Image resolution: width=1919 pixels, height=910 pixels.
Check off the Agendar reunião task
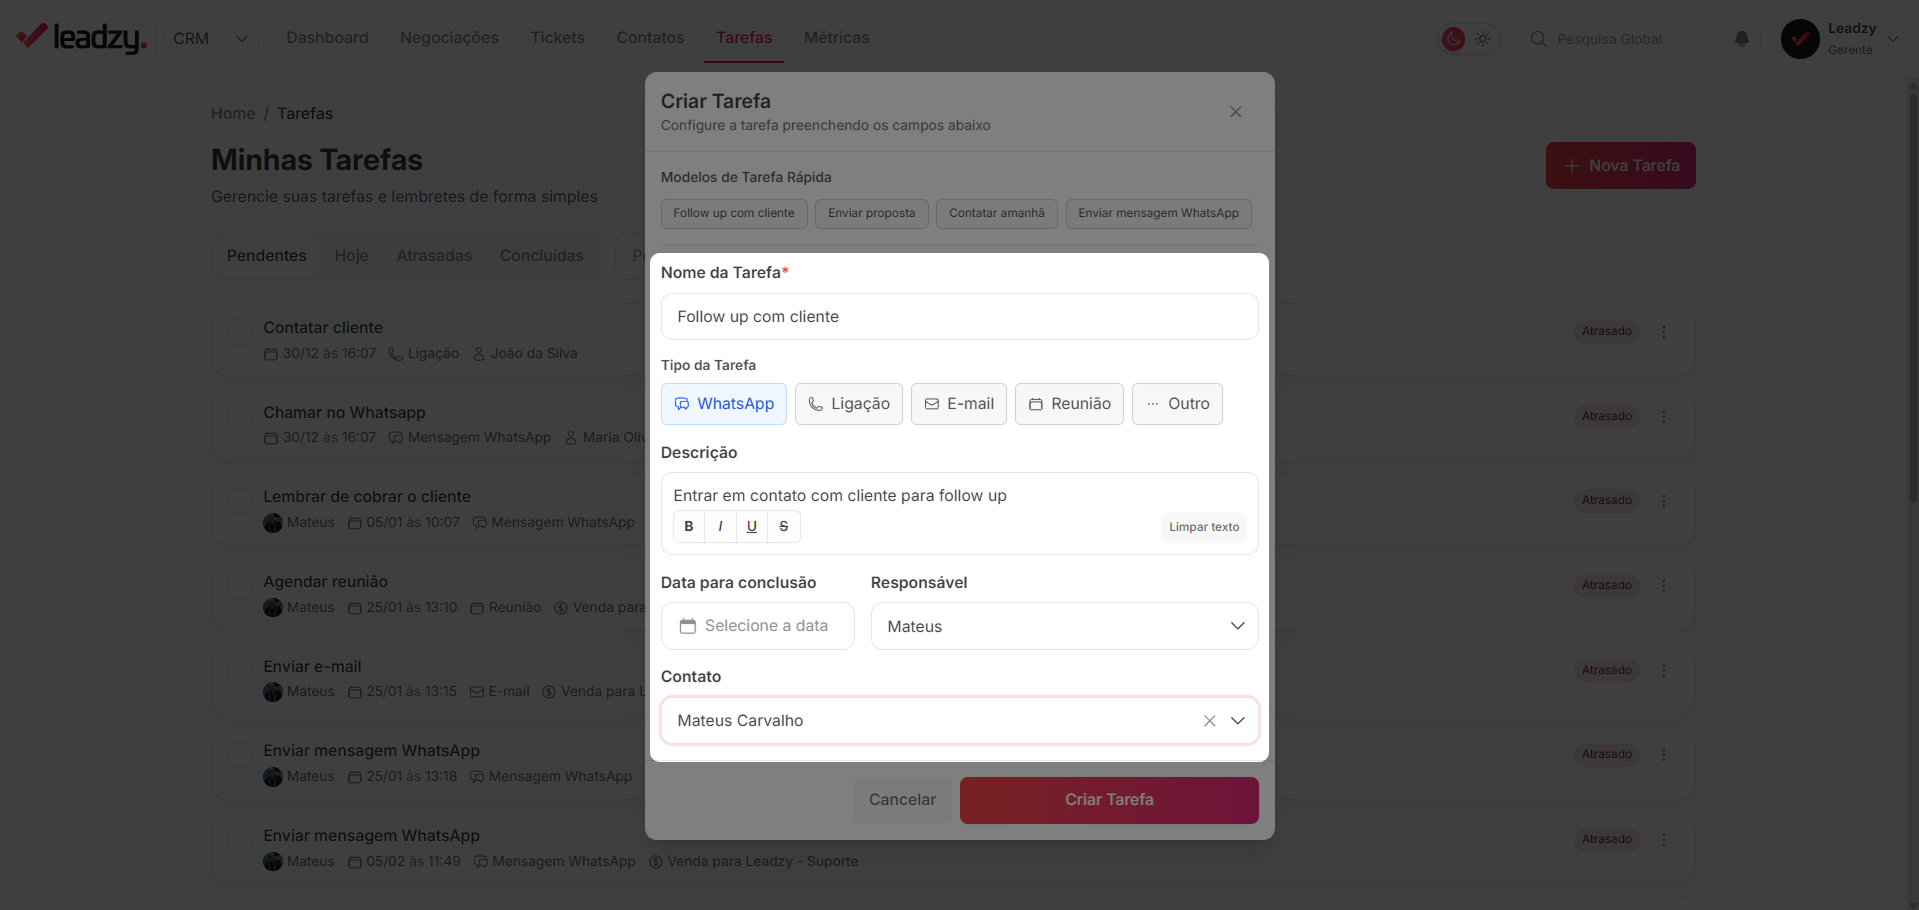[x=239, y=585]
